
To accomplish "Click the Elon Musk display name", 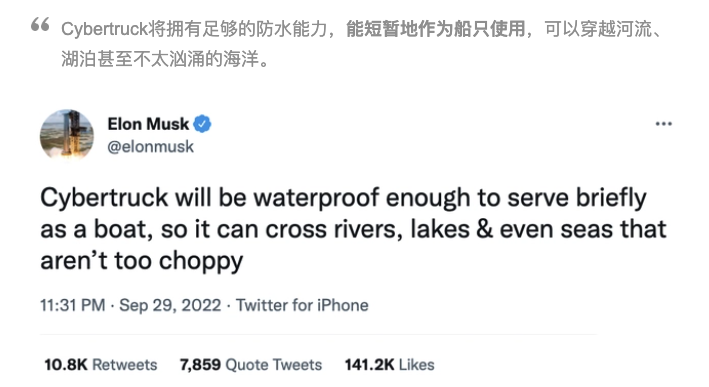I will coord(148,124).
